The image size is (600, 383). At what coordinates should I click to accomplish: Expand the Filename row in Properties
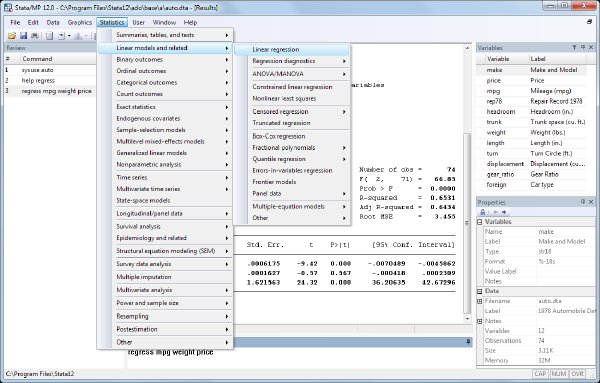click(x=479, y=301)
